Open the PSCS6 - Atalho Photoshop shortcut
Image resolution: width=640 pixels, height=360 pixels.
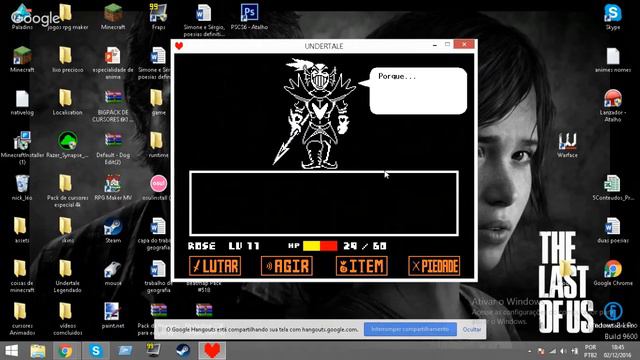249,16
